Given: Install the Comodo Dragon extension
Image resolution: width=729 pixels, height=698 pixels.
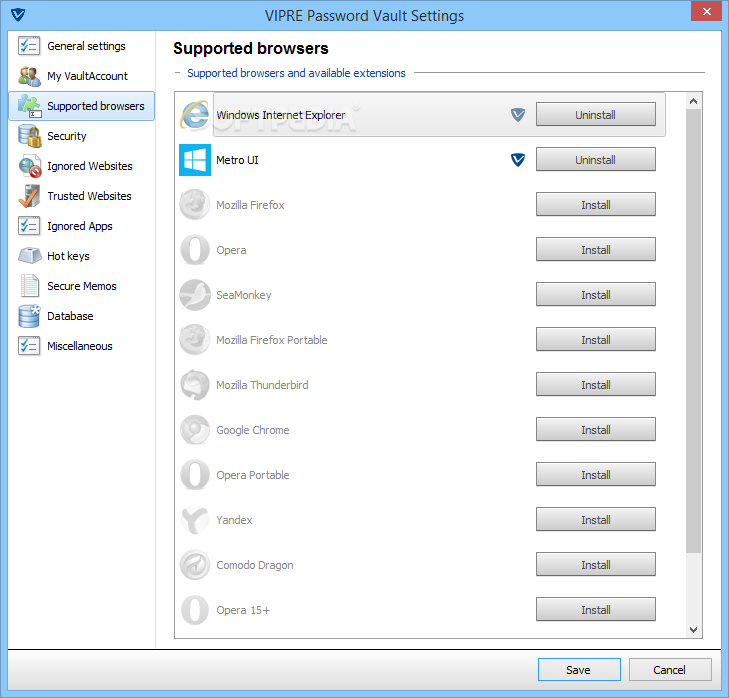Looking at the screenshot, I should [596, 565].
